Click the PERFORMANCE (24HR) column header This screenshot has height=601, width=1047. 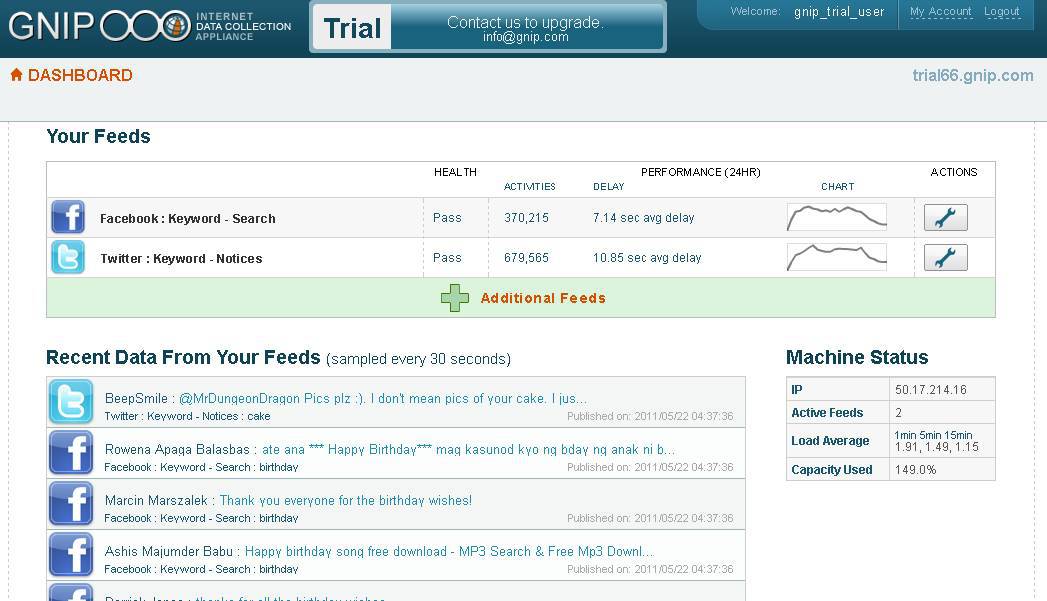click(x=700, y=172)
